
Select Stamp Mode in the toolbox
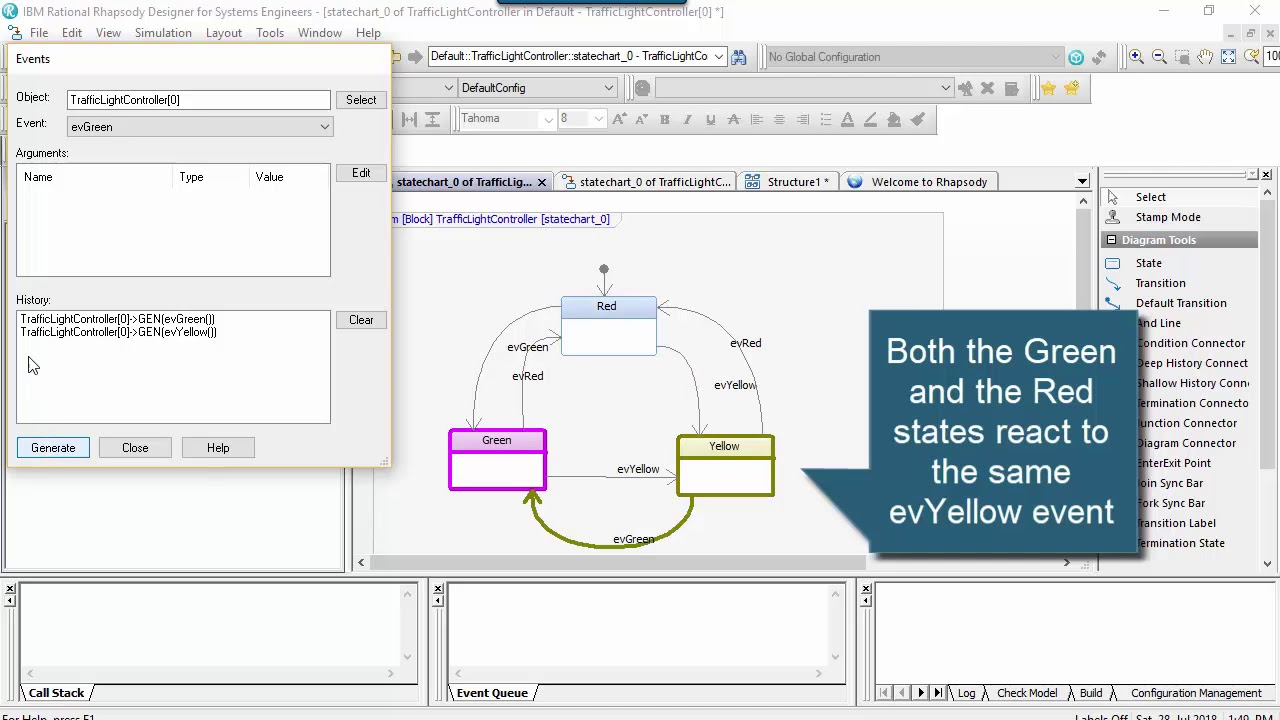pyautogui.click(x=1167, y=217)
